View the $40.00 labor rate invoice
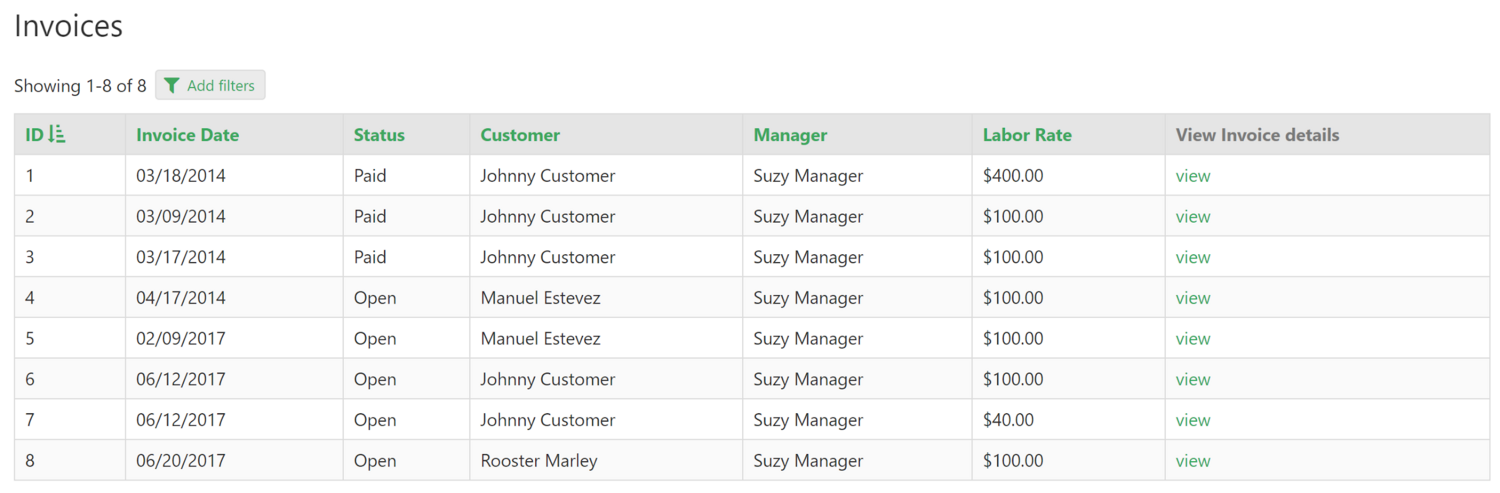The width and height of the screenshot is (1500, 493). 1193,420
